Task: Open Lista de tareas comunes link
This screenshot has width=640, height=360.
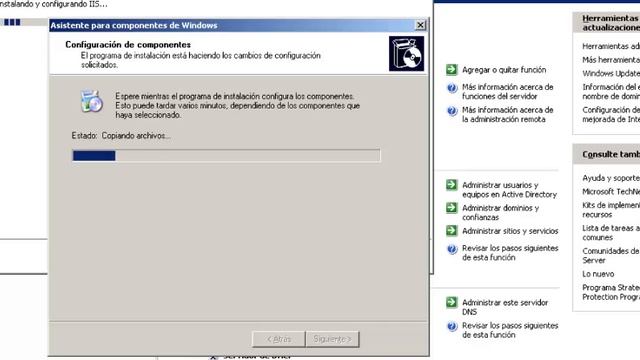Action: (x=611, y=233)
